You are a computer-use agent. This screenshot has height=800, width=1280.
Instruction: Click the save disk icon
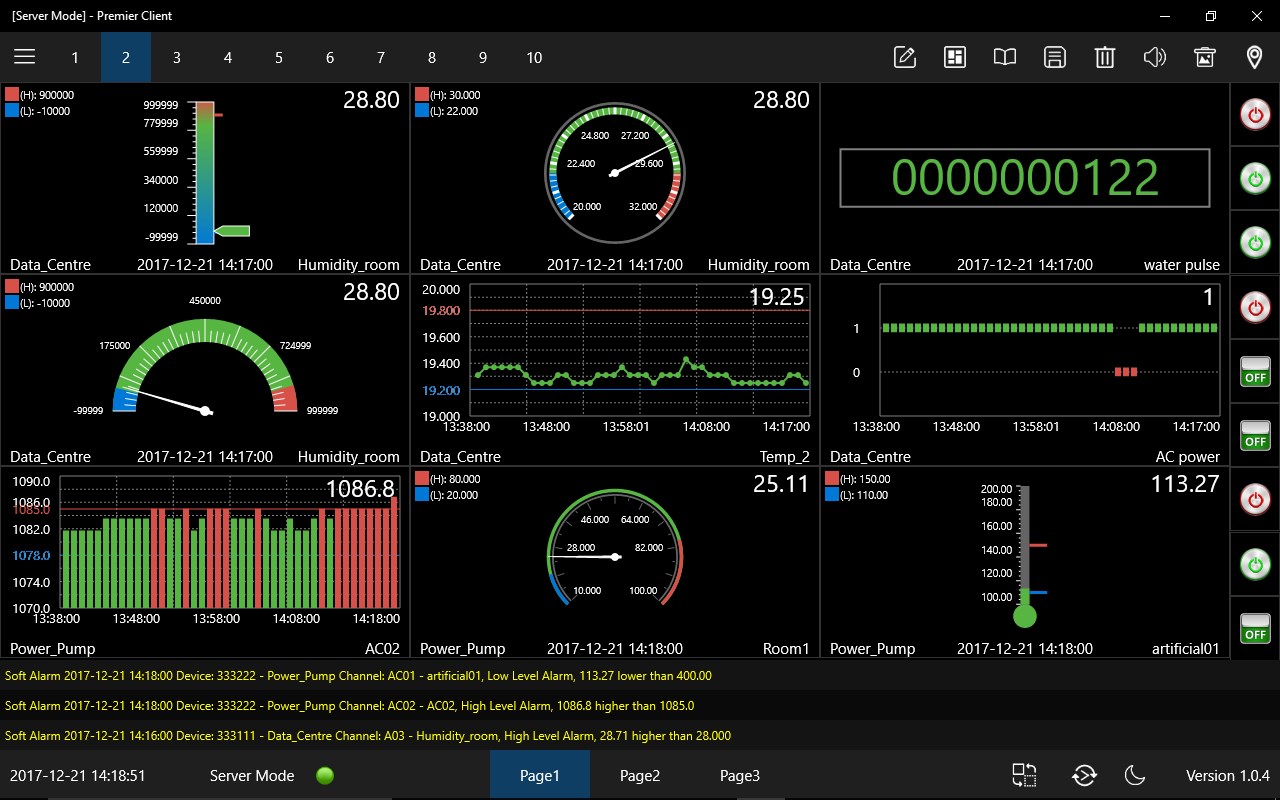pos(1054,57)
